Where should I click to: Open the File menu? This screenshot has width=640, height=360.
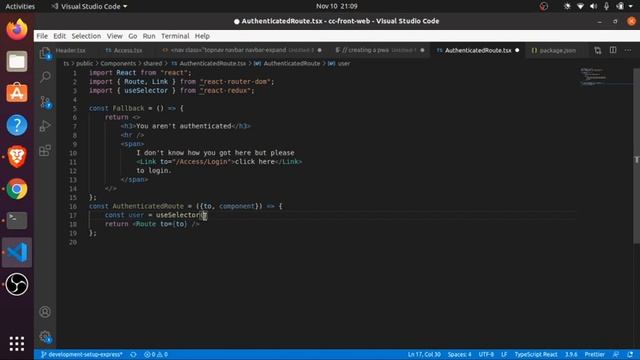click(42, 36)
